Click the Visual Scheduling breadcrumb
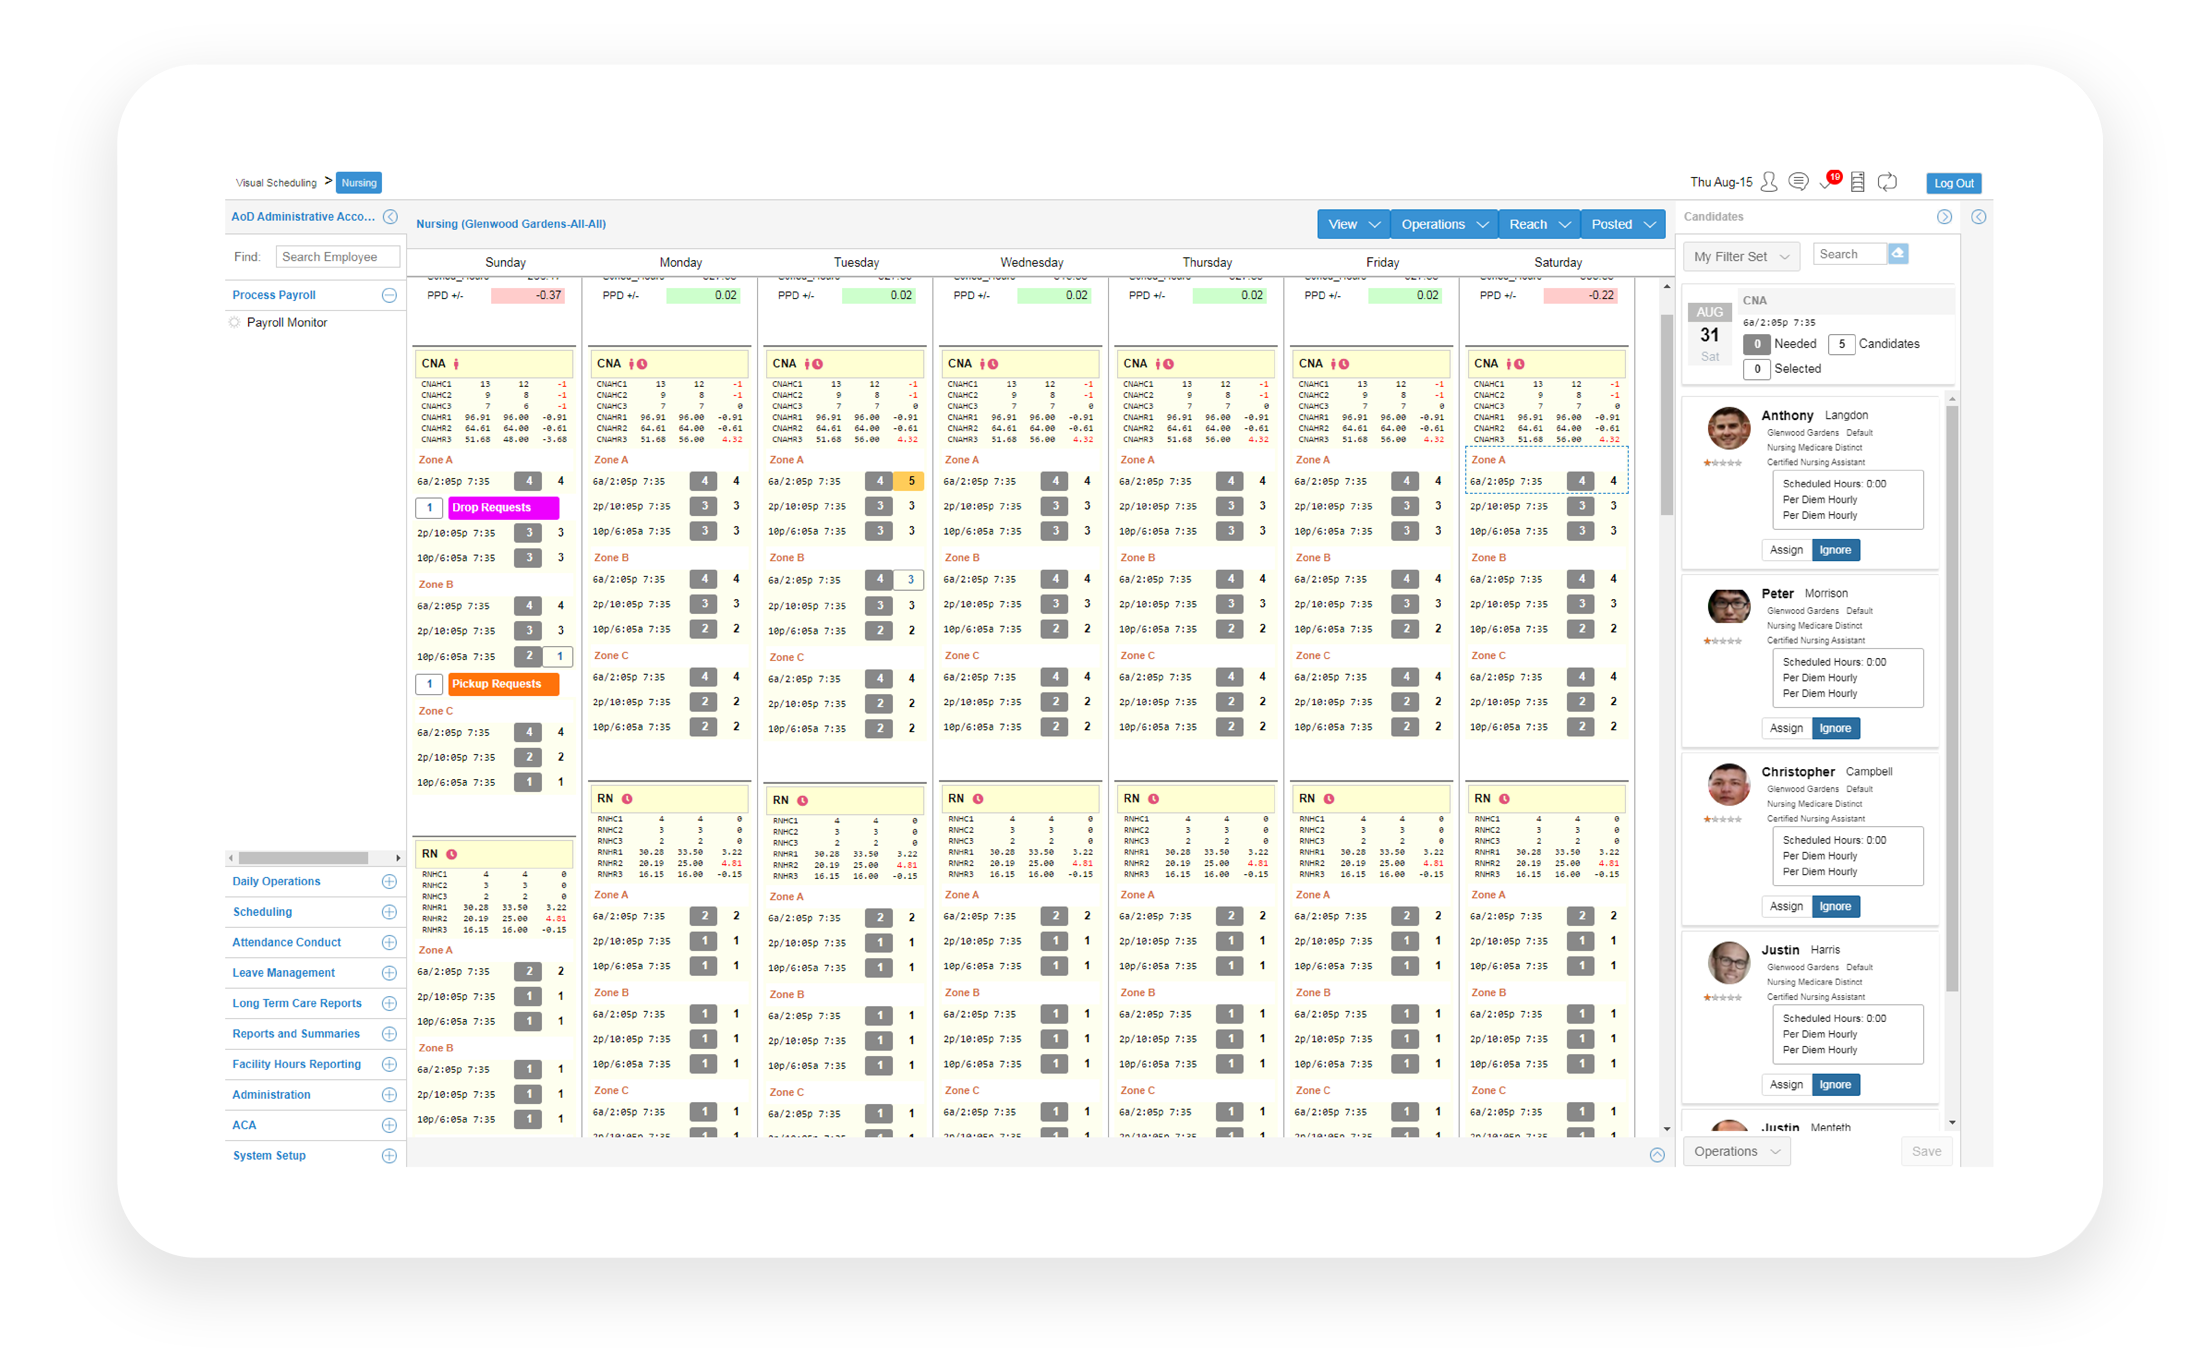This screenshot has width=2200, height=1362. pos(276,183)
